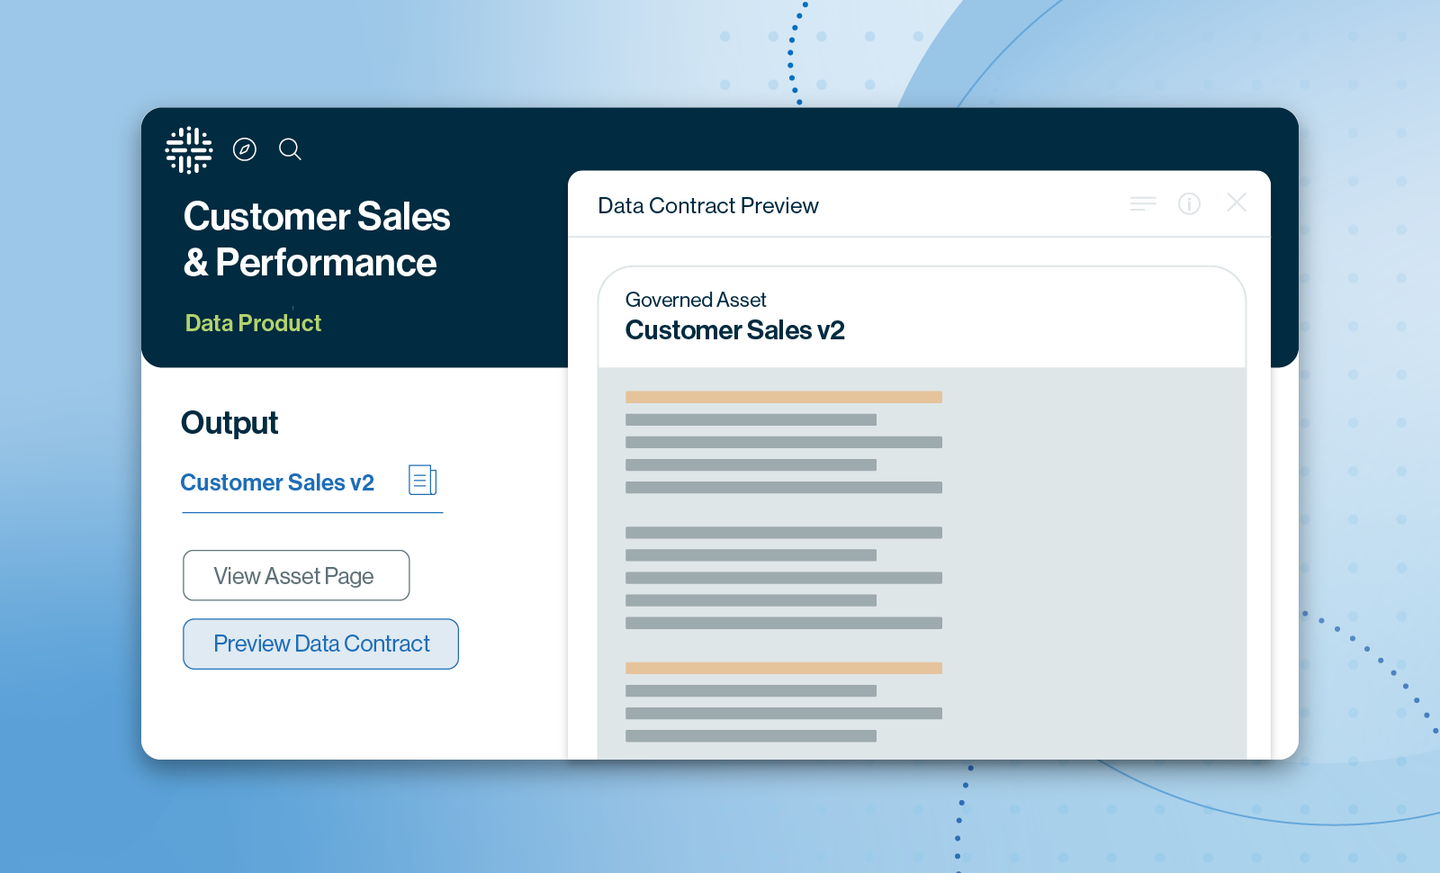
Task: Click the Collibra logo icon
Action: pyautogui.click(x=189, y=150)
